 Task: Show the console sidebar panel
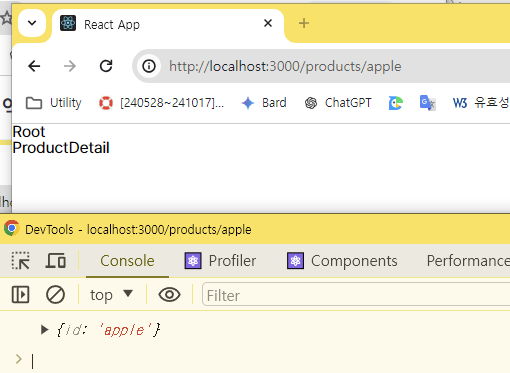(21, 295)
